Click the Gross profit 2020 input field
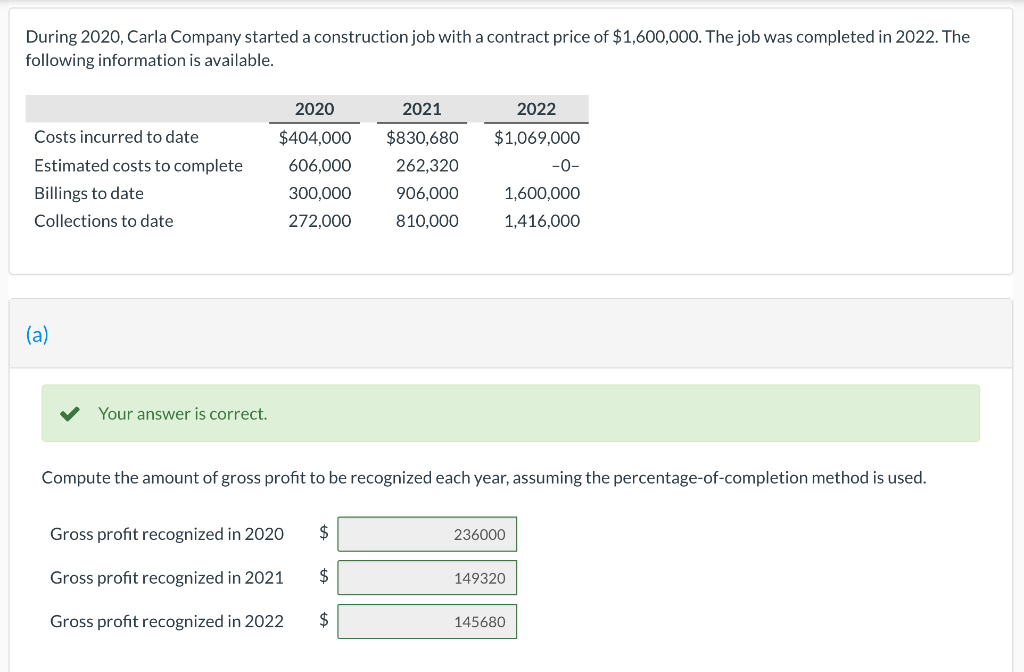1024x672 pixels. pyautogui.click(x=427, y=534)
